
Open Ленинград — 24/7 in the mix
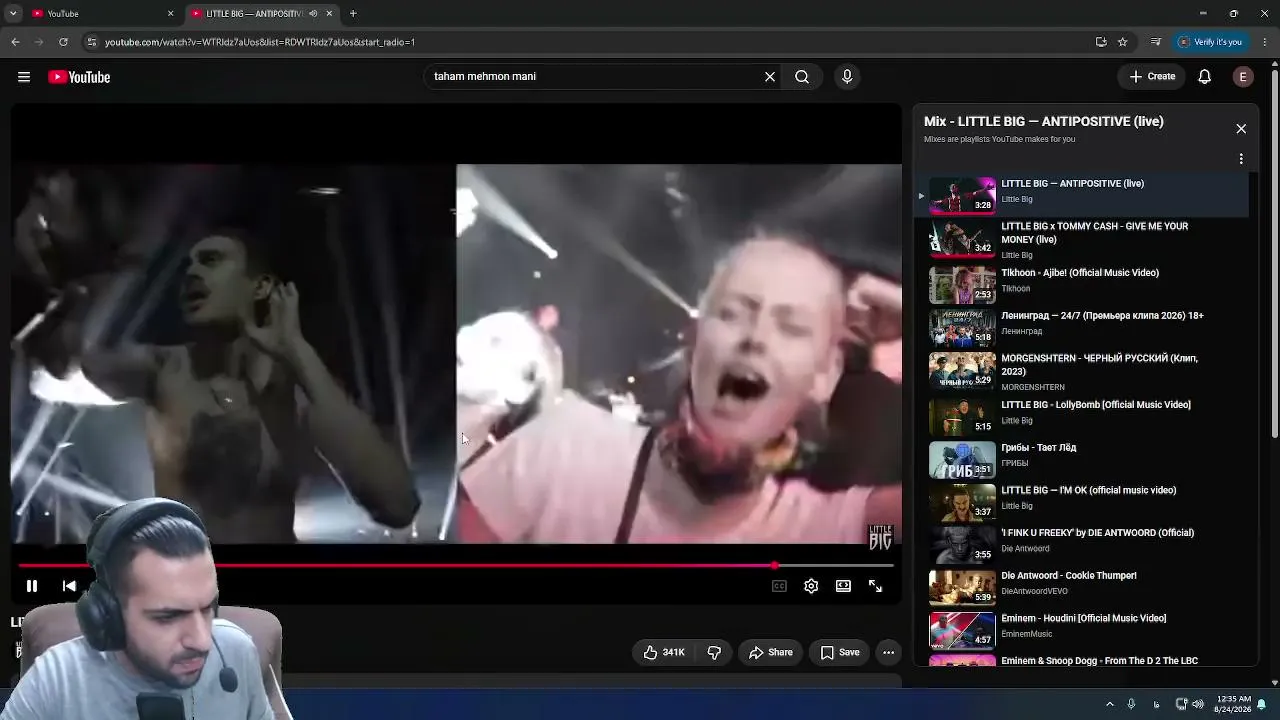pos(1084,326)
